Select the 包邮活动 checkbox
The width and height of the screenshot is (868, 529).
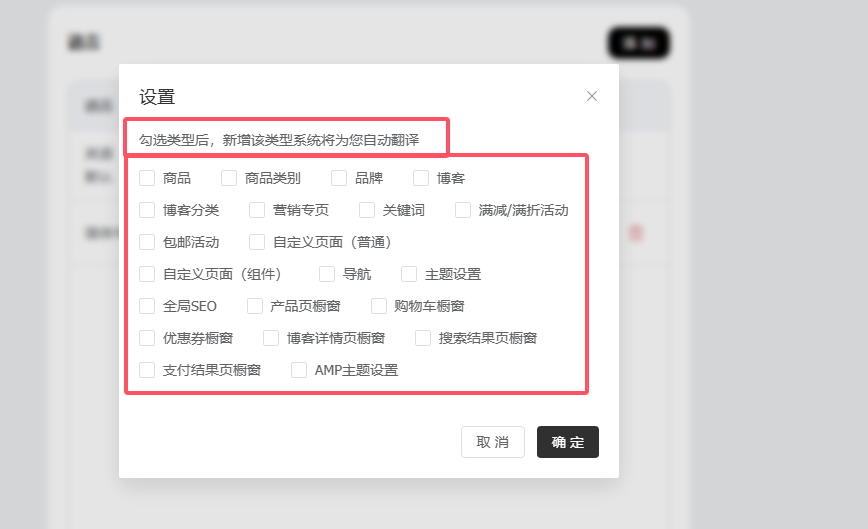[x=148, y=242]
